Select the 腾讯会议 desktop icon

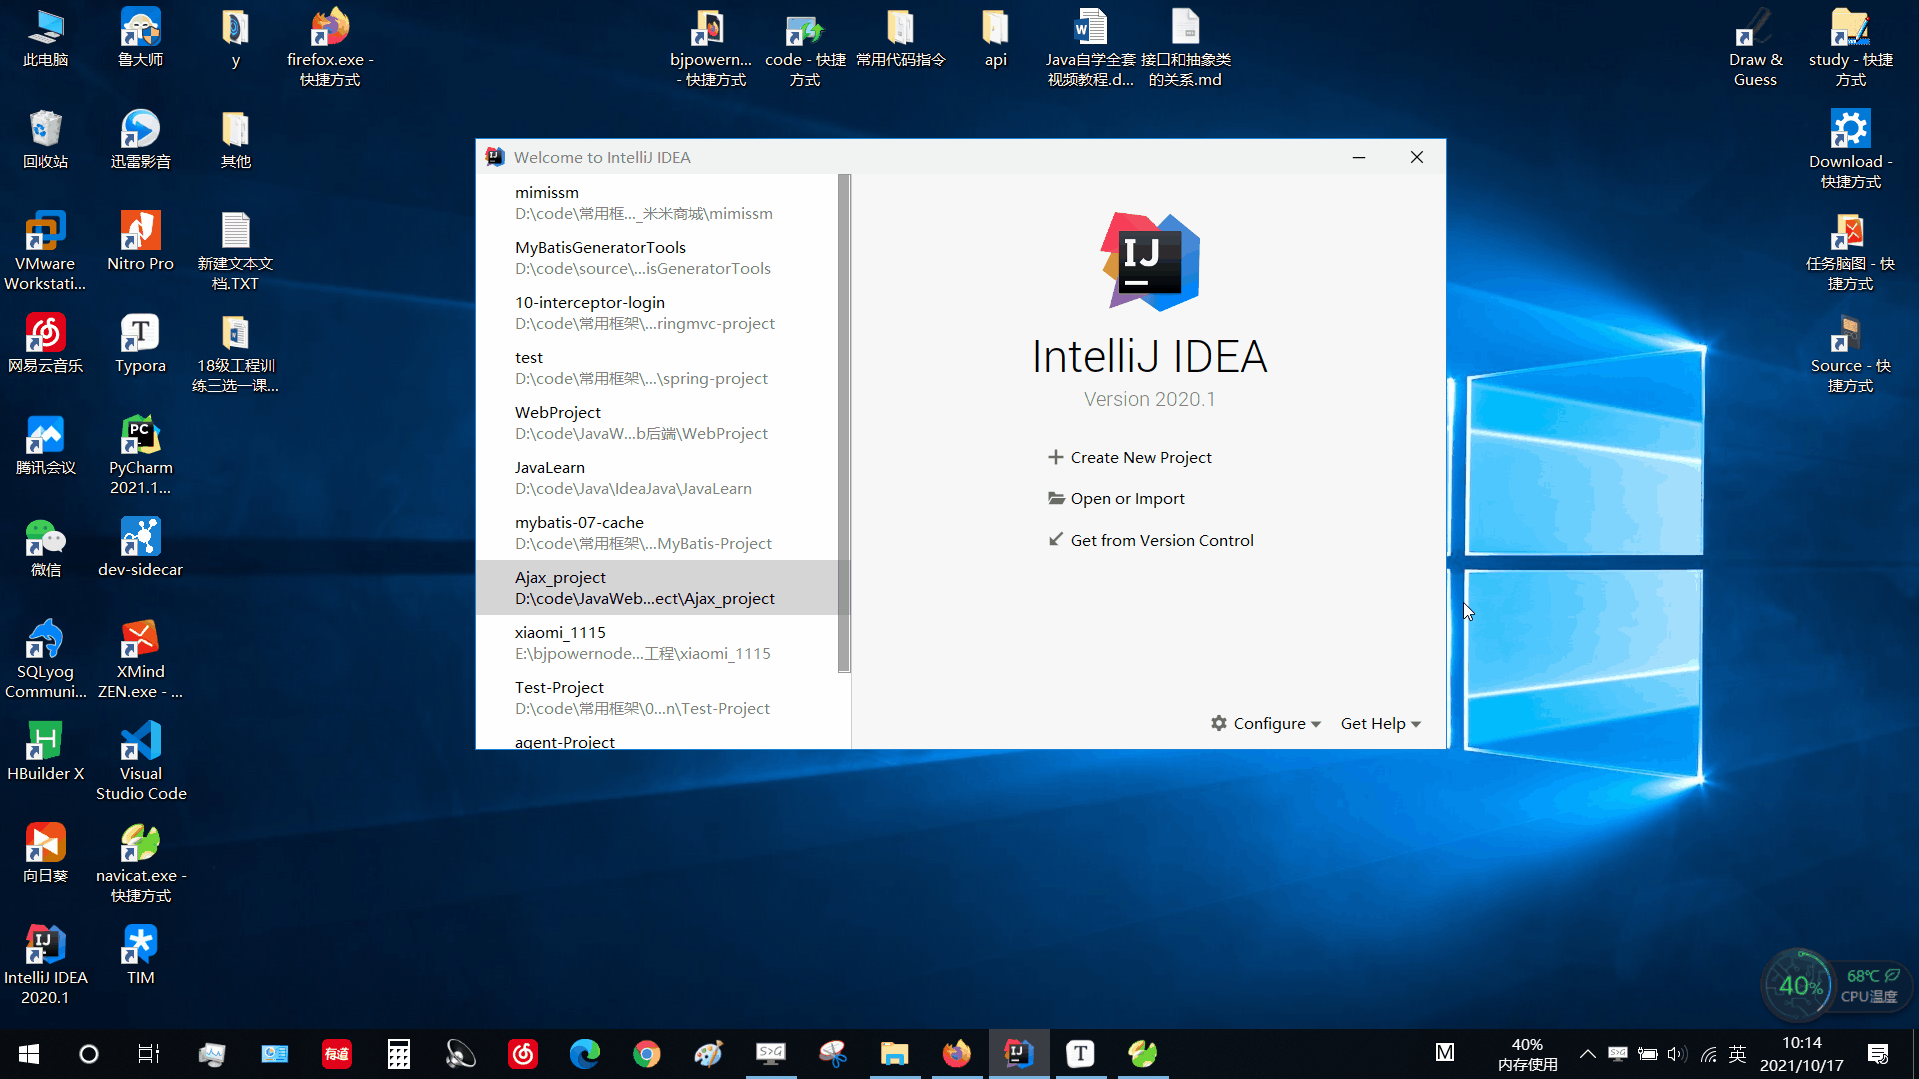coord(45,446)
